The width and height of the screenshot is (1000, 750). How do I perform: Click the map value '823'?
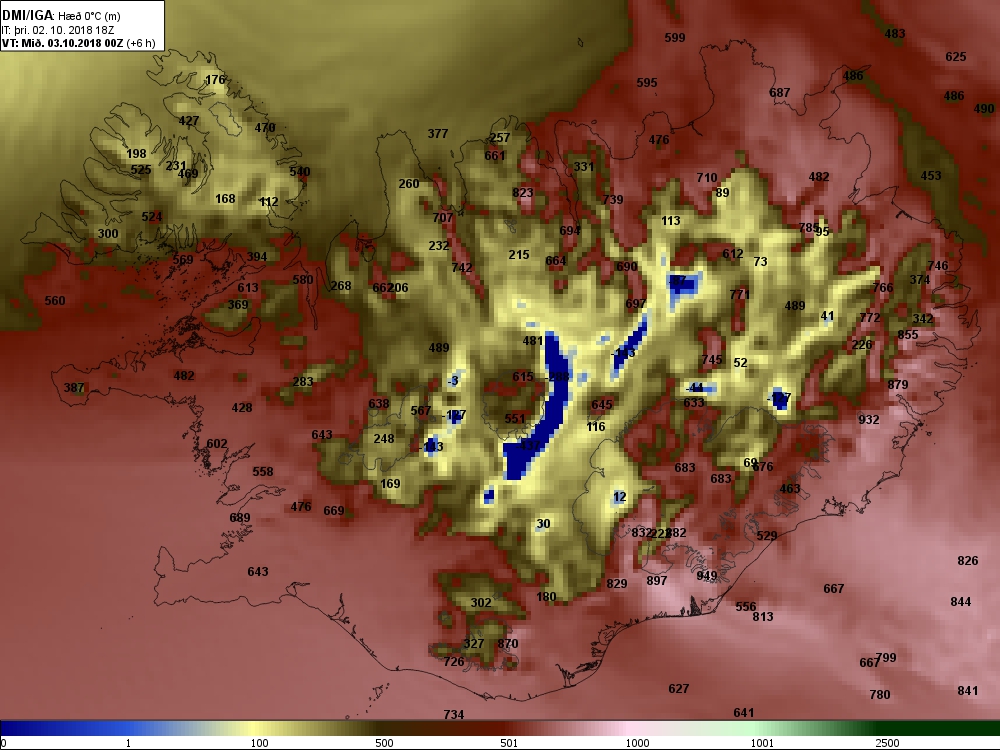522,193
